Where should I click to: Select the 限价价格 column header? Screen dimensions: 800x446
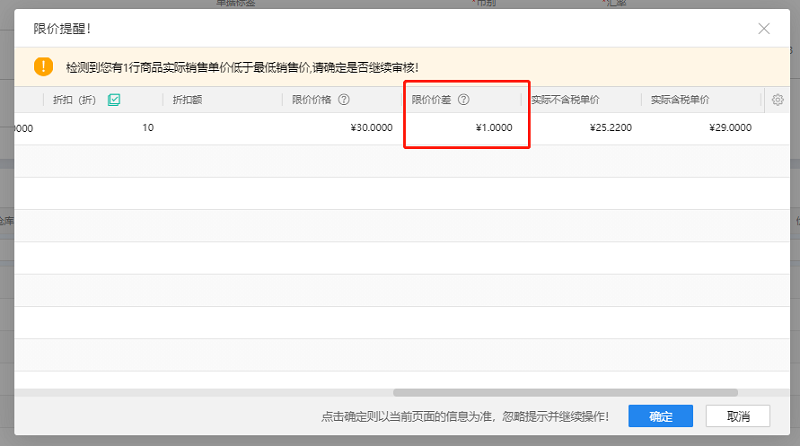pyautogui.click(x=312, y=100)
